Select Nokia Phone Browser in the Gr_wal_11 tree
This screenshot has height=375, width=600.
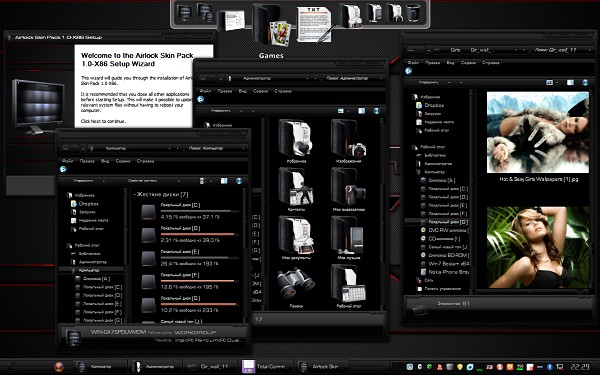point(445,272)
